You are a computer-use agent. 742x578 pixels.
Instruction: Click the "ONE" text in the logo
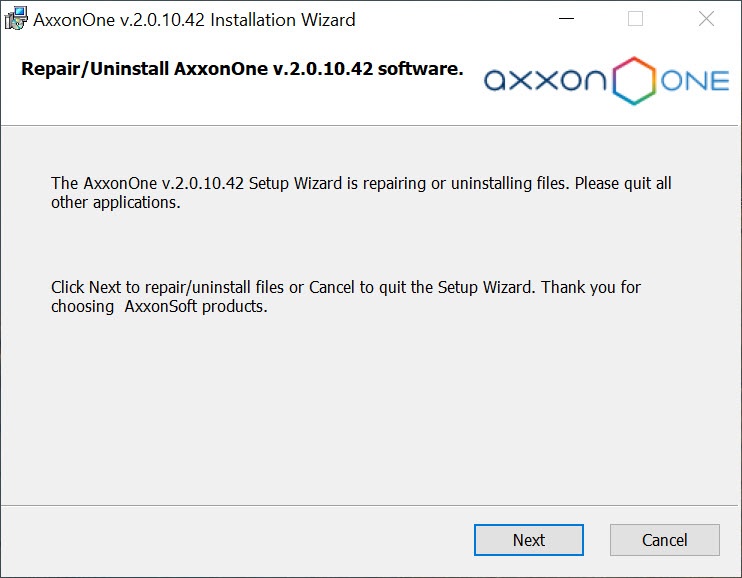point(695,81)
